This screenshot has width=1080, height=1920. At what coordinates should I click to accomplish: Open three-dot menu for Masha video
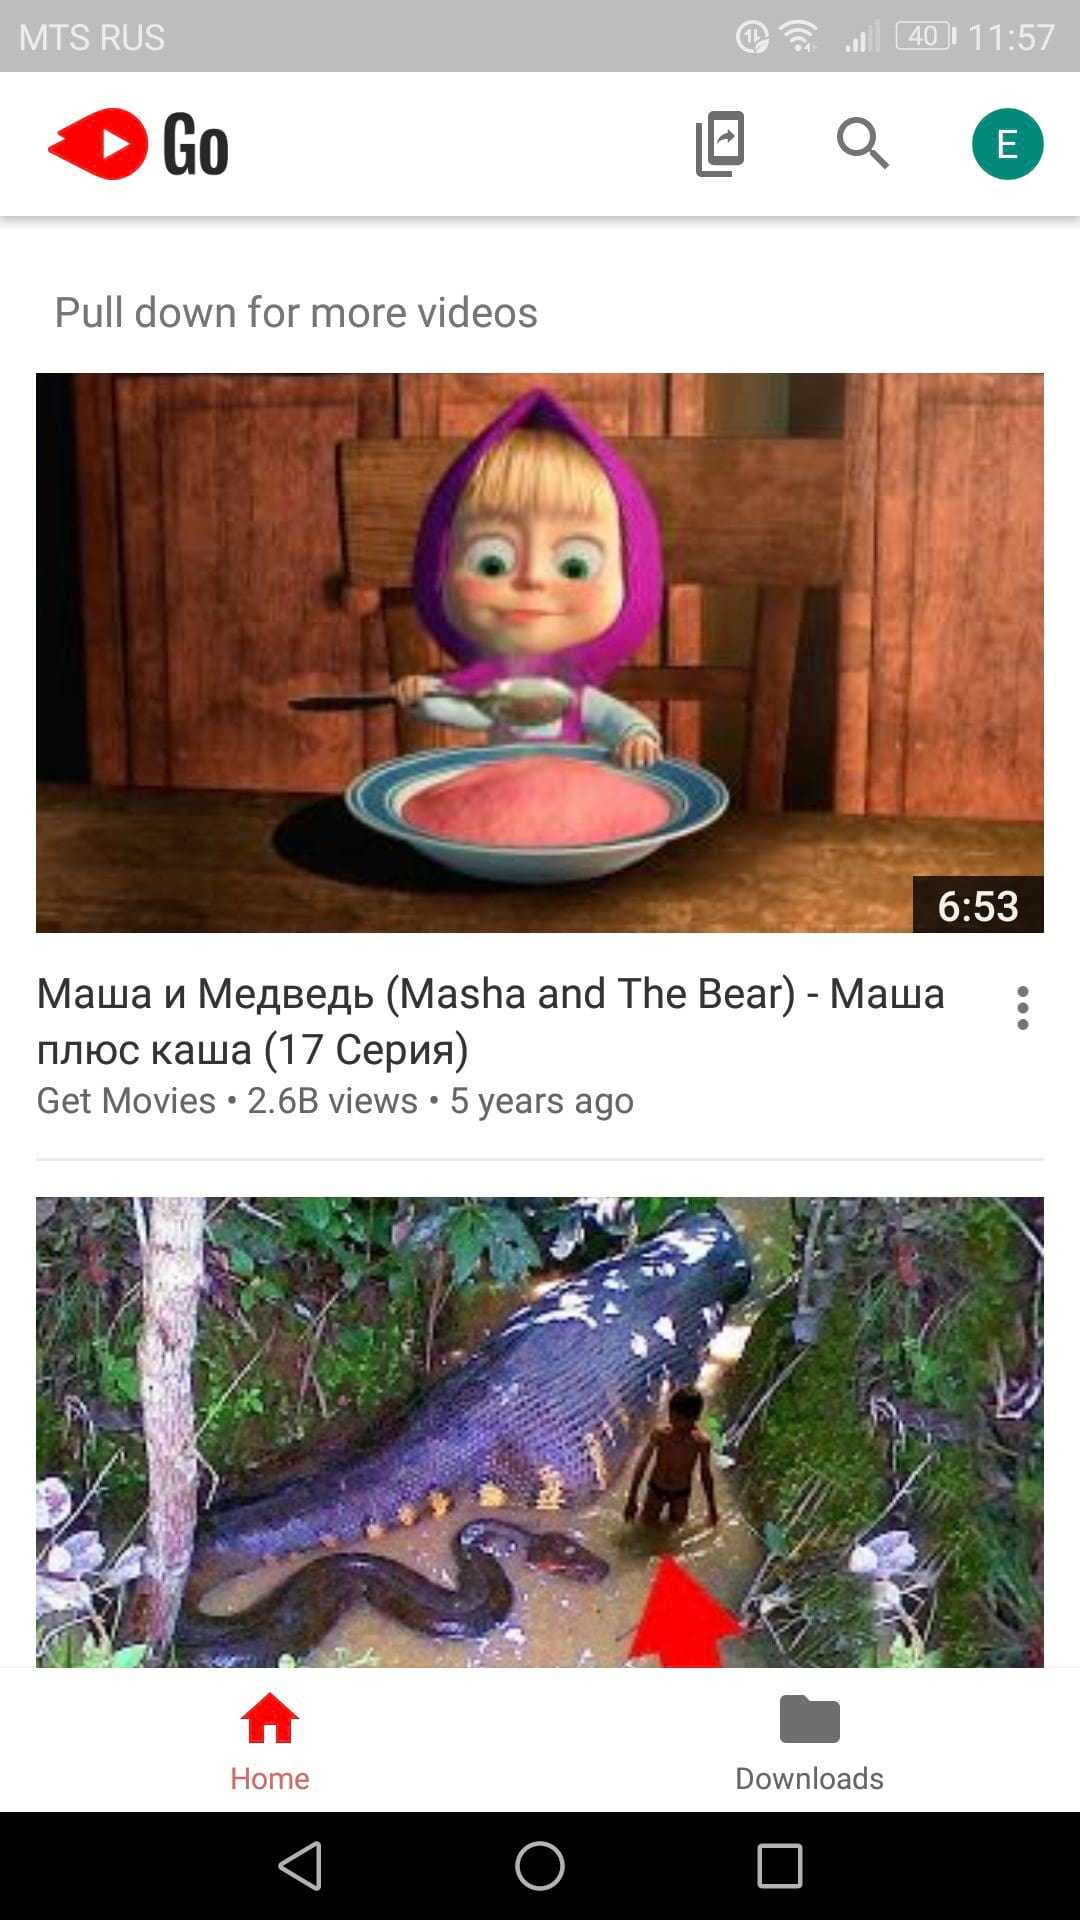(1022, 1008)
